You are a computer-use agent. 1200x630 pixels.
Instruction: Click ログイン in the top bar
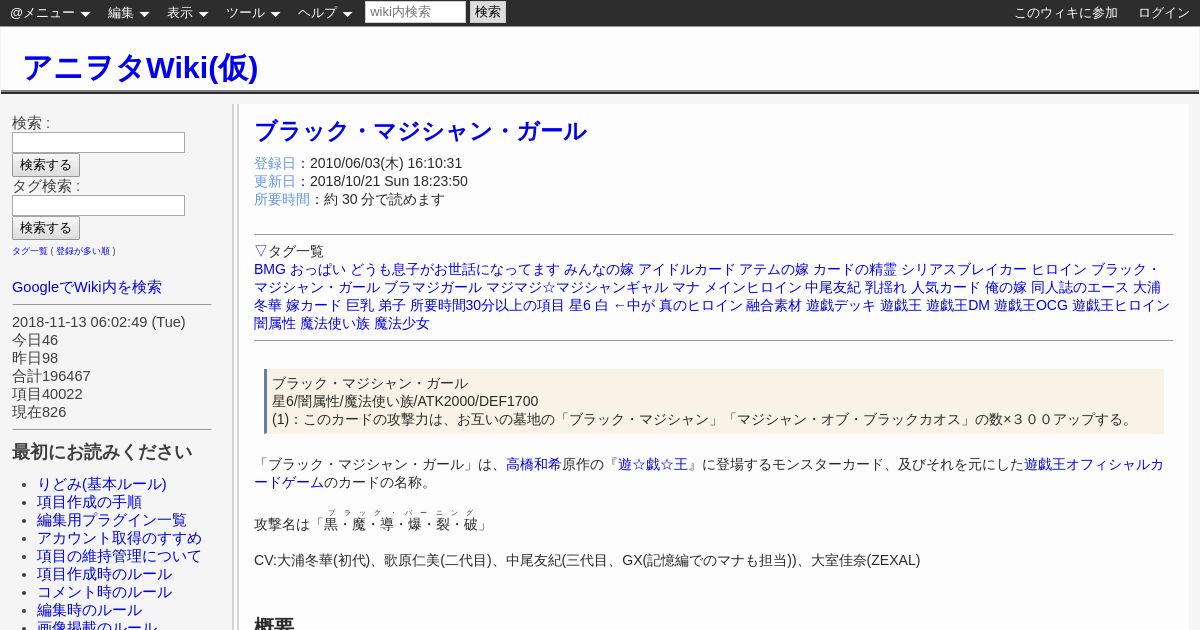1164,13
